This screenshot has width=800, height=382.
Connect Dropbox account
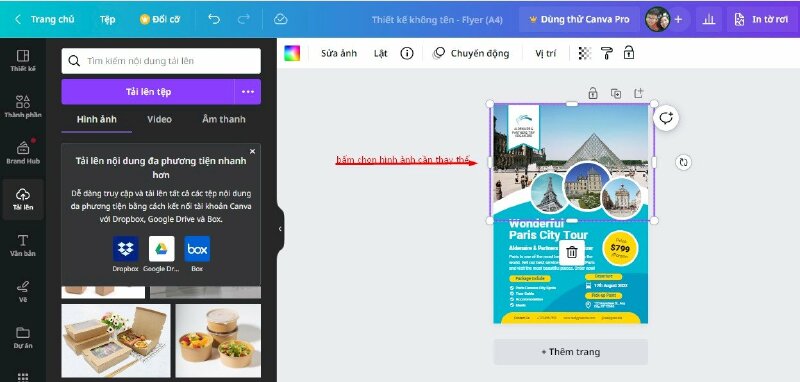(126, 249)
